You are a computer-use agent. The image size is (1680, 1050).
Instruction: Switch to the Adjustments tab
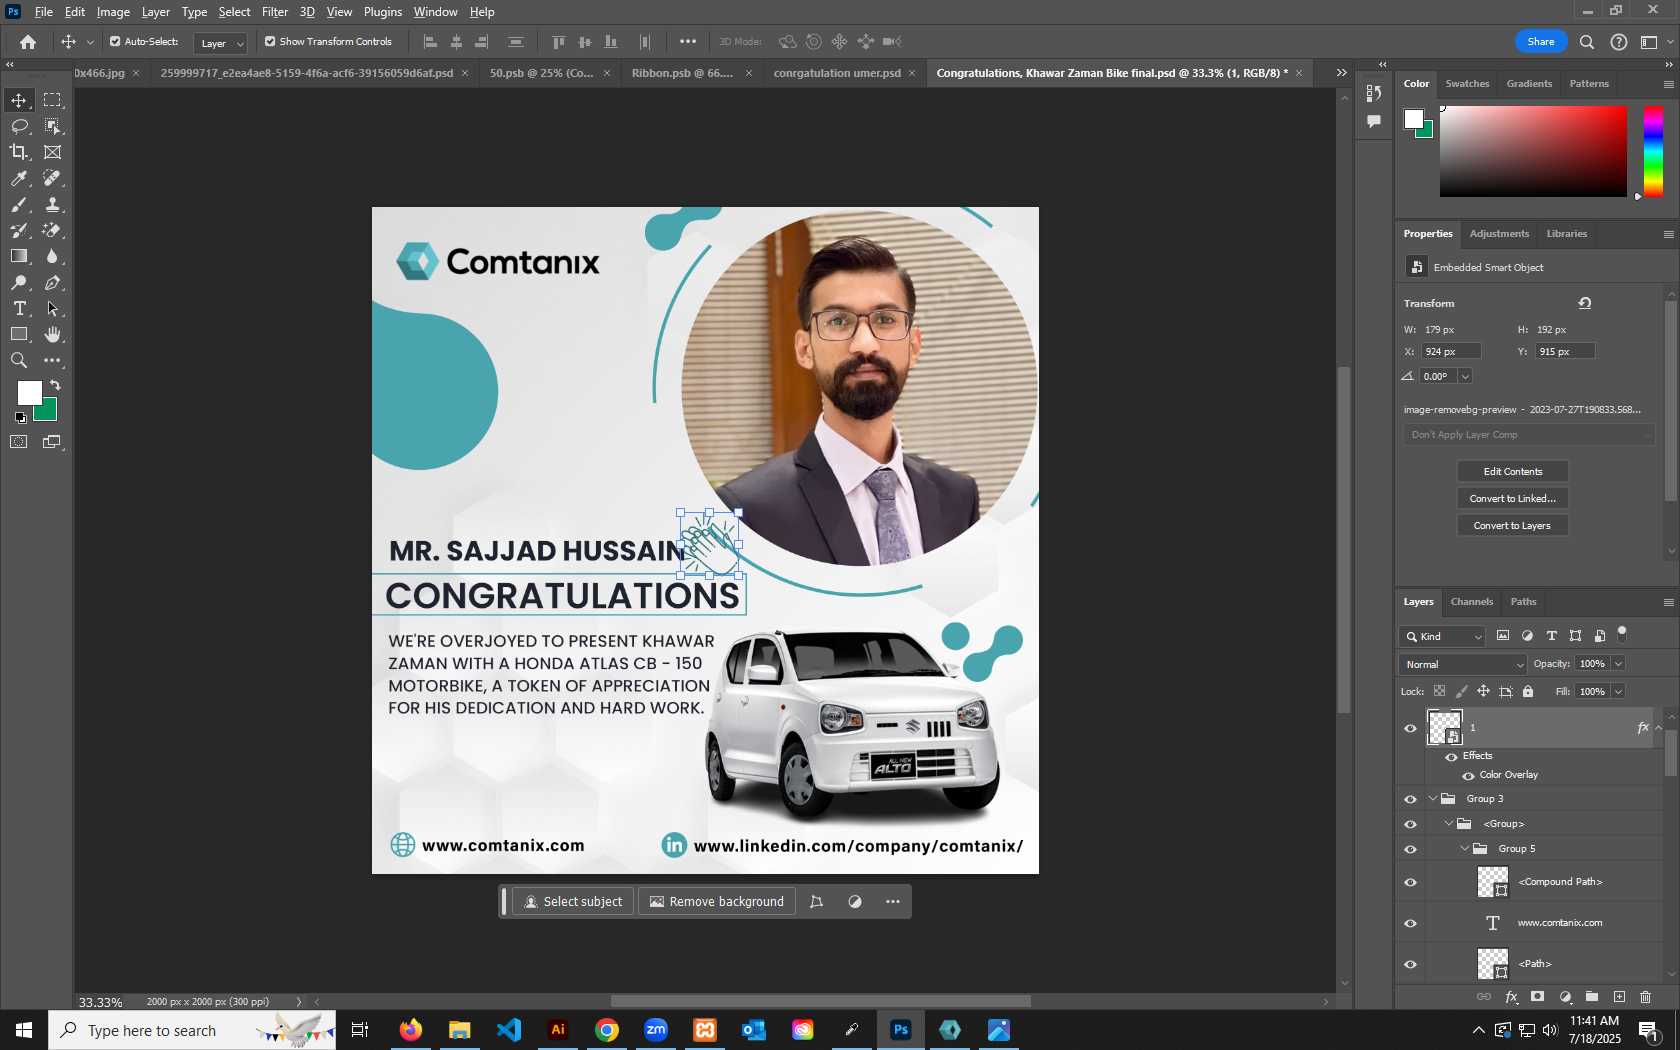click(x=1499, y=234)
